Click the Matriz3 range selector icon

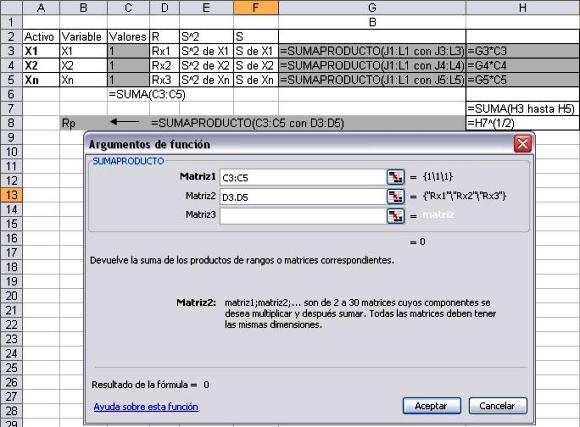395,216
